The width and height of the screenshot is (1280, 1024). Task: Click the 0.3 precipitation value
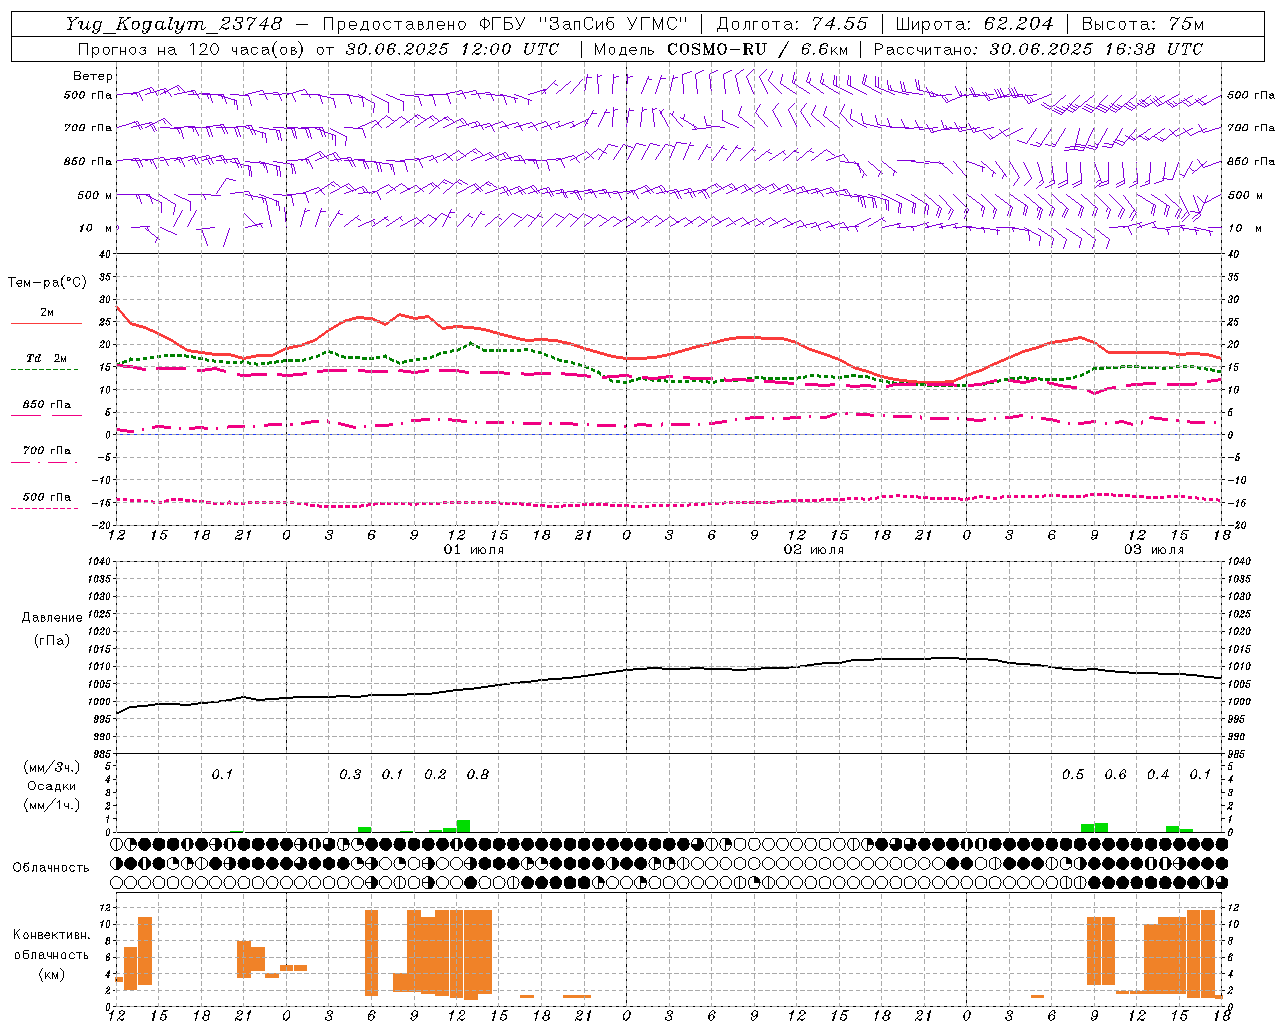(350, 775)
